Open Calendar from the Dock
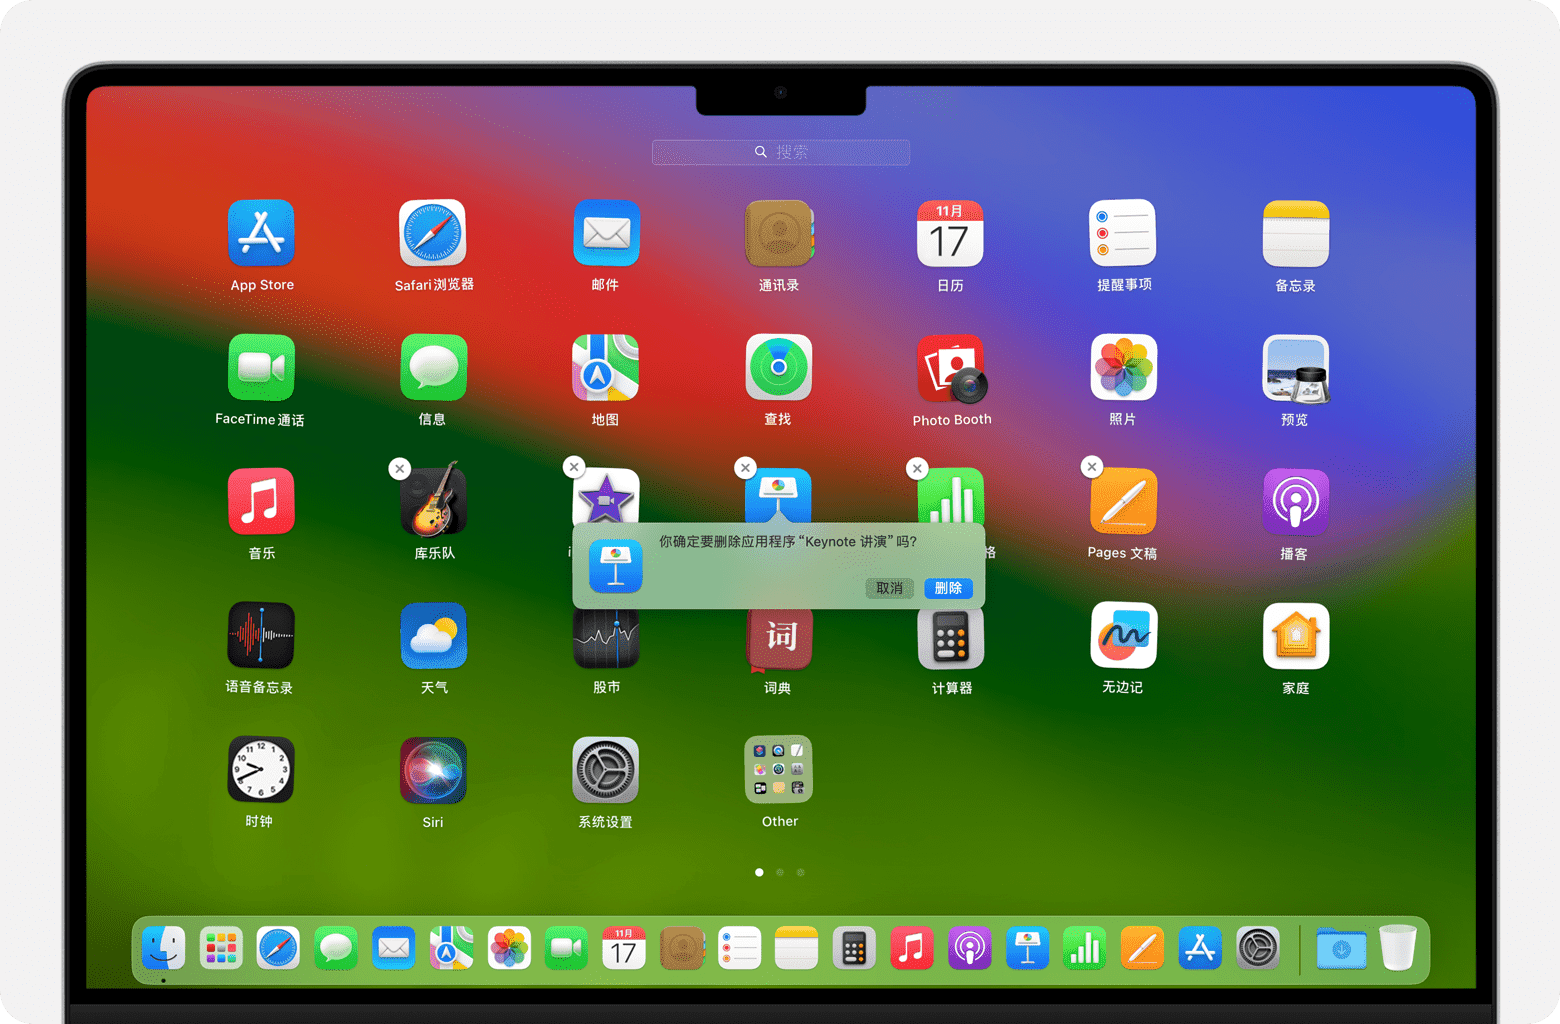 coord(624,948)
